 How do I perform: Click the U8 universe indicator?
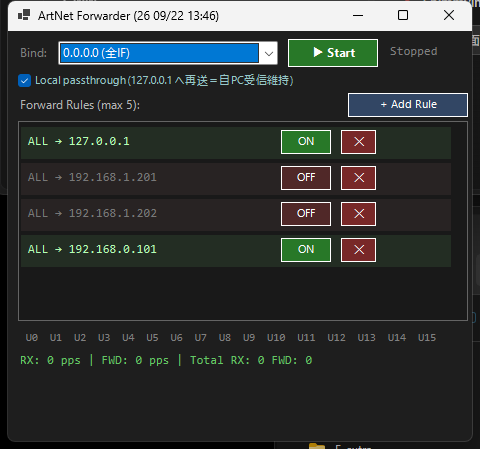click(225, 338)
